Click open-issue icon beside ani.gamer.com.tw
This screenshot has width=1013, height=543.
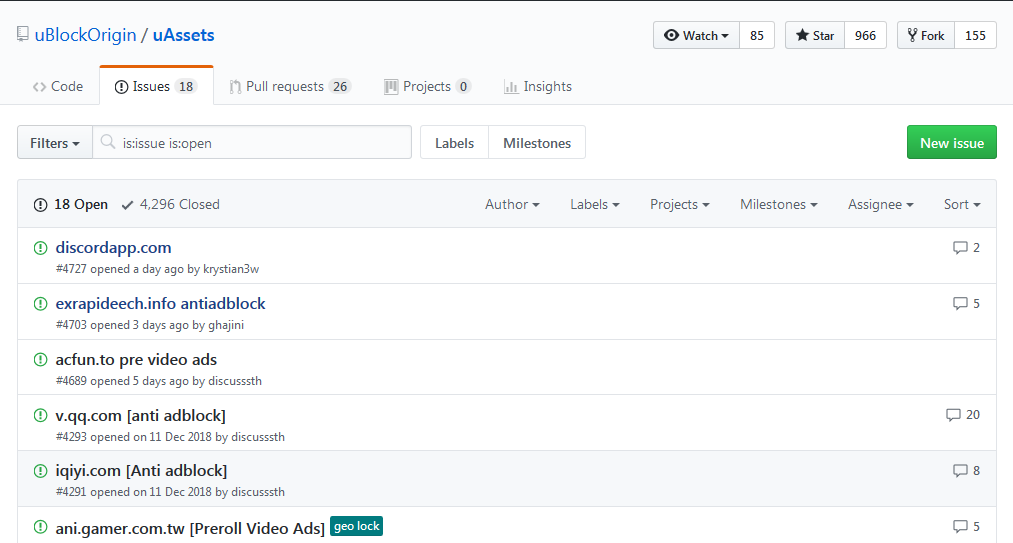coord(40,527)
